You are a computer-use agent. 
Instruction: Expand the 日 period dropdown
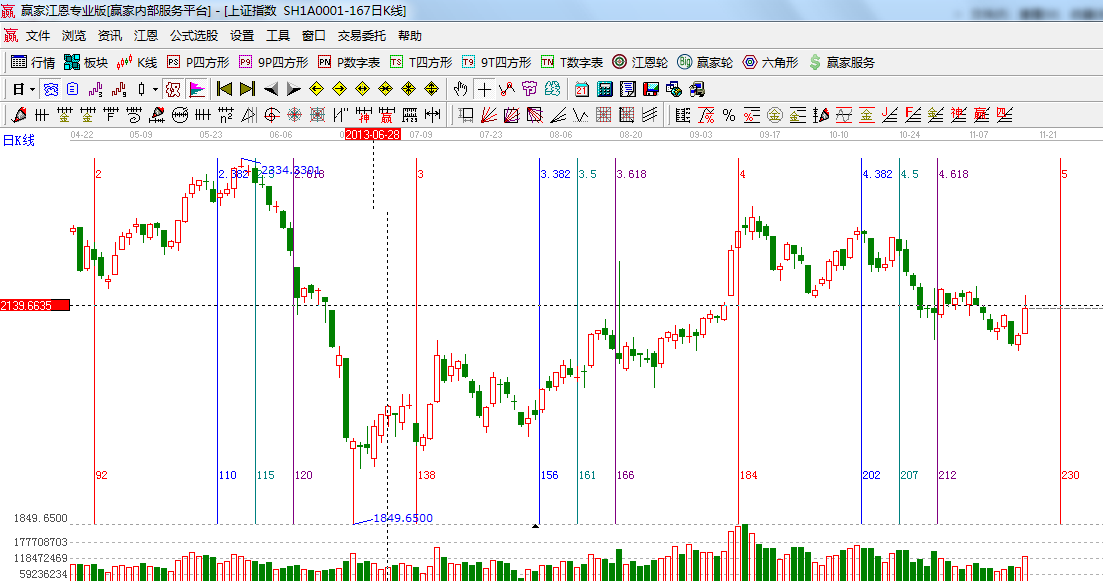point(22,89)
